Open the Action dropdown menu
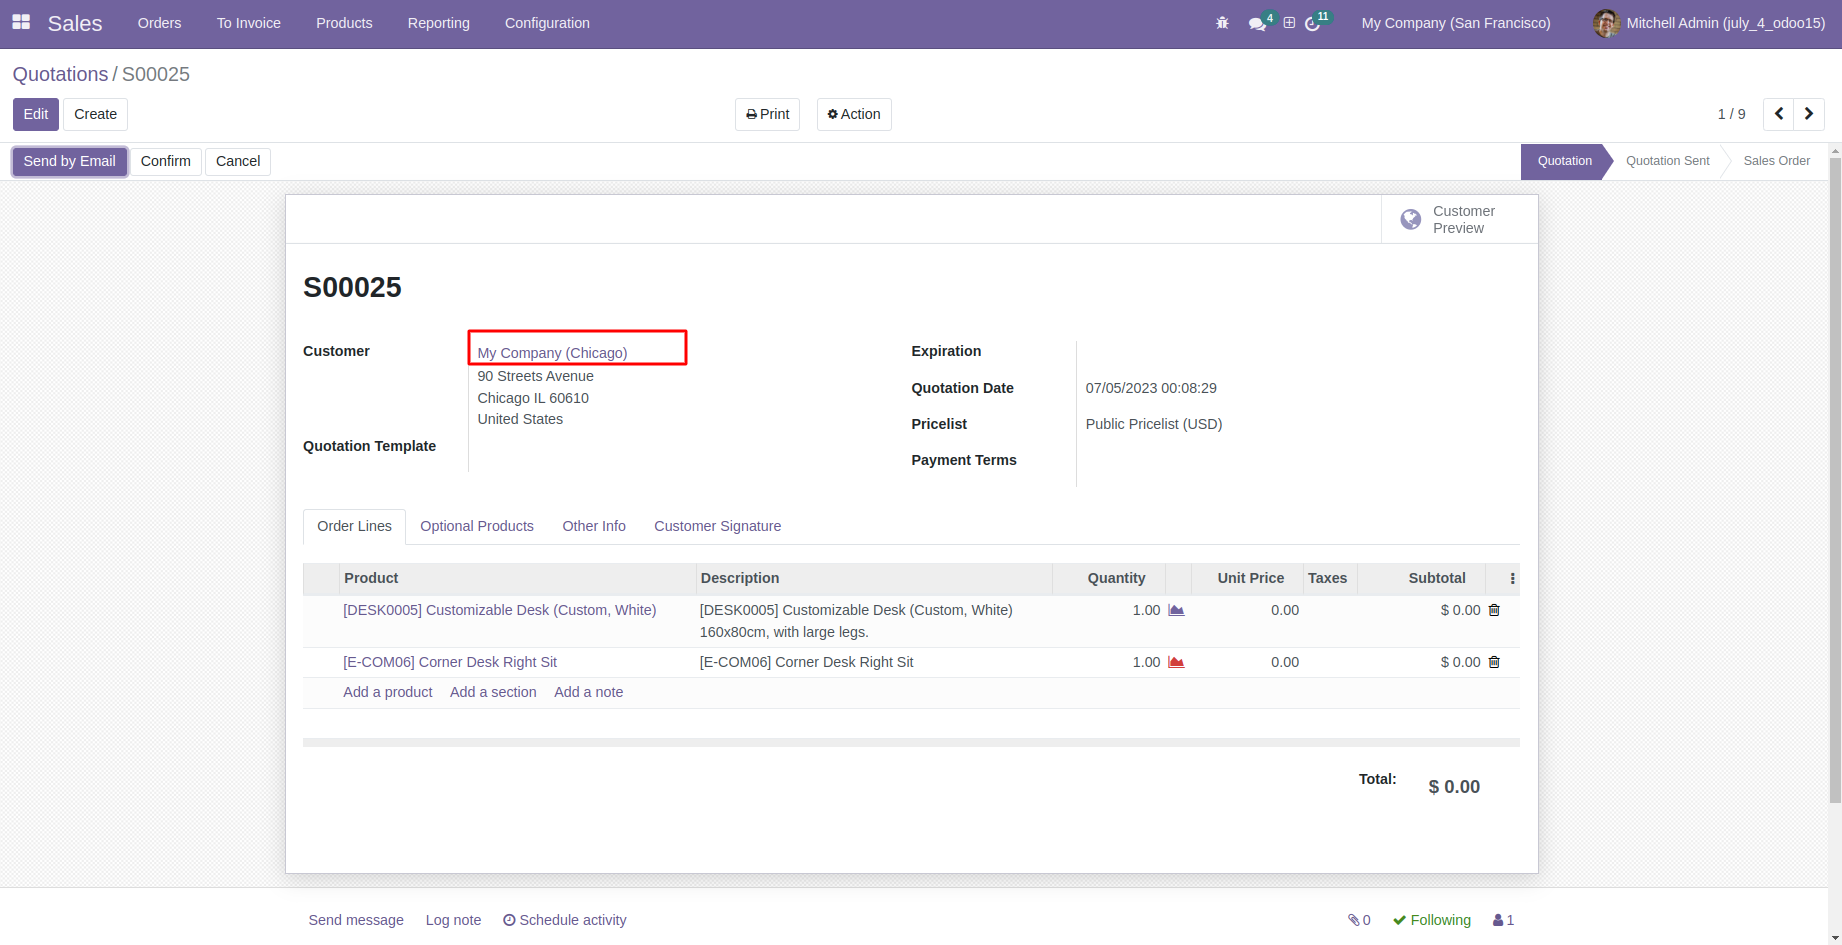This screenshot has height=945, width=1842. 854,114
